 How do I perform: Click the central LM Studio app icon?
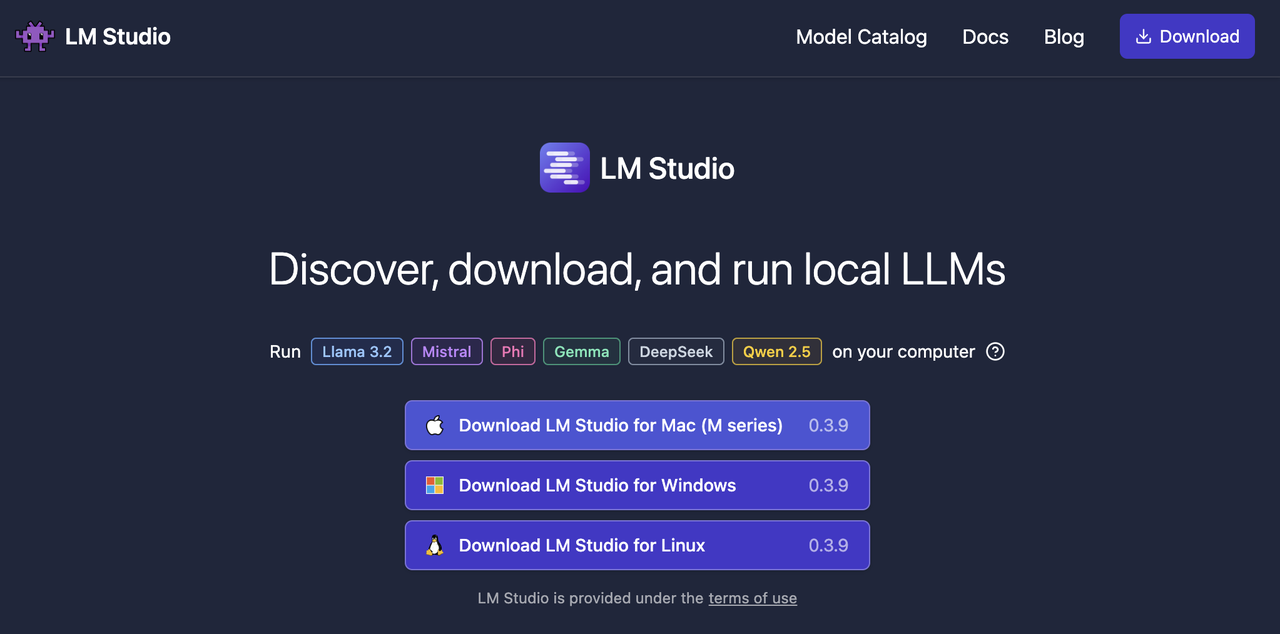coord(565,168)
